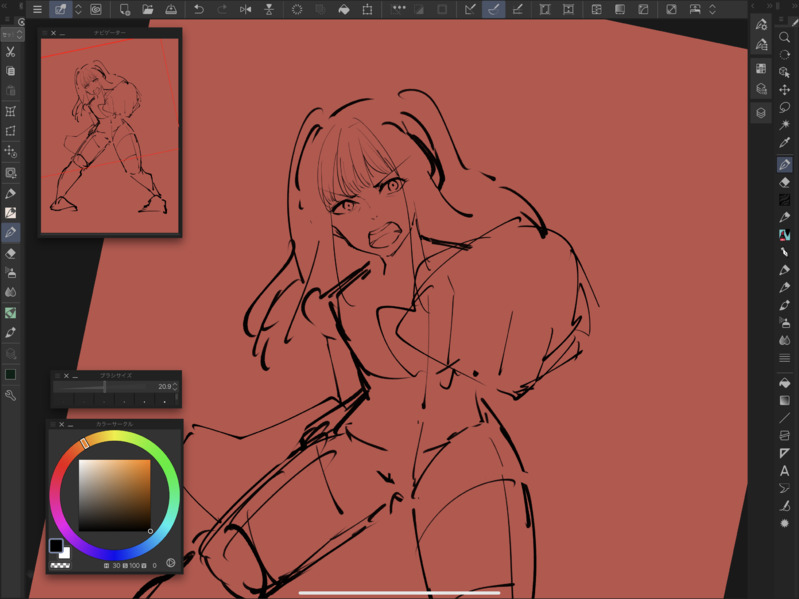Select the Eraser tool in right palette
This screenshot has height=599, width=799.
click(x=785, y=182)
